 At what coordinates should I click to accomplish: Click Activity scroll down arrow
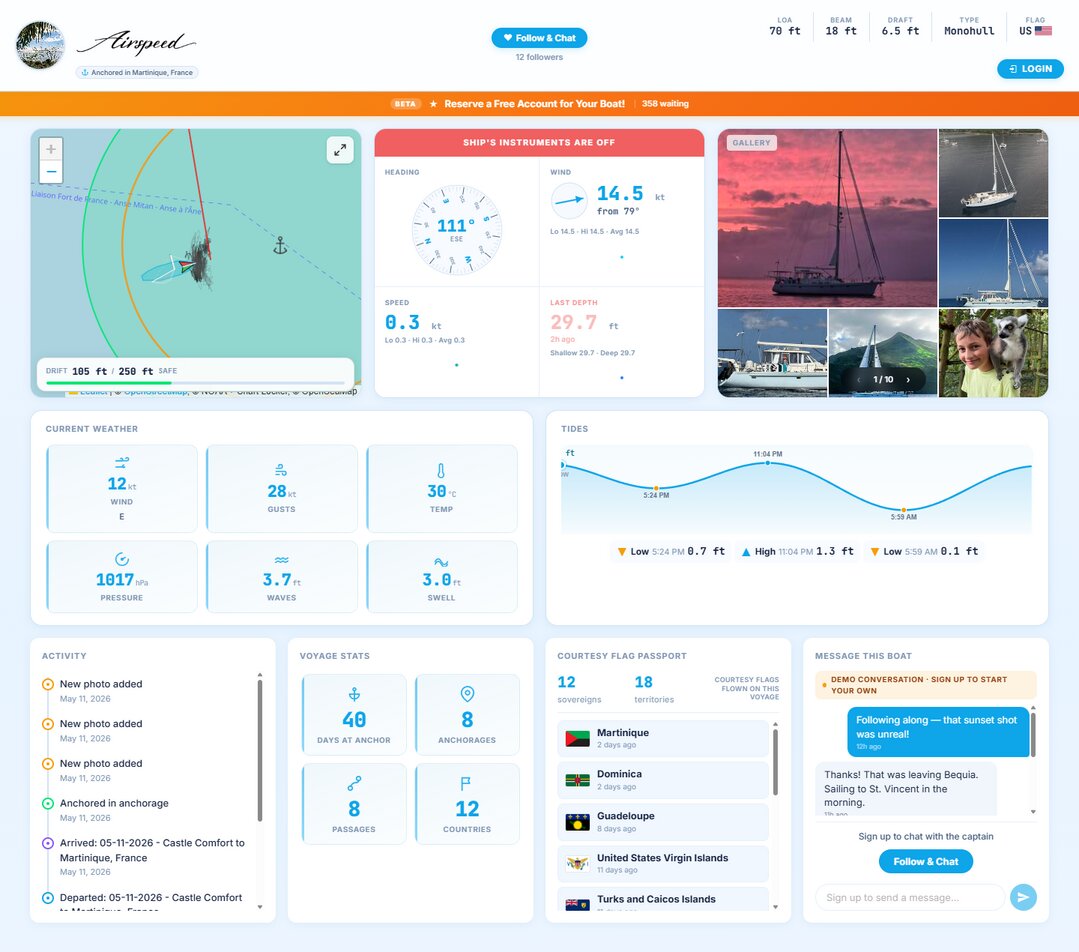[x=259, y=907]
